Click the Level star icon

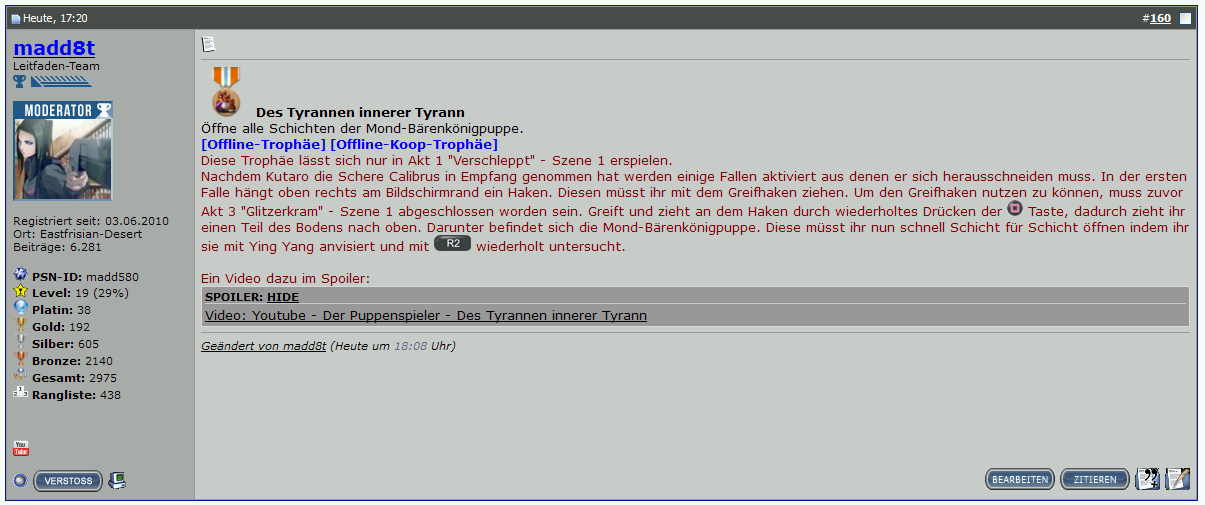click(20, 292)
